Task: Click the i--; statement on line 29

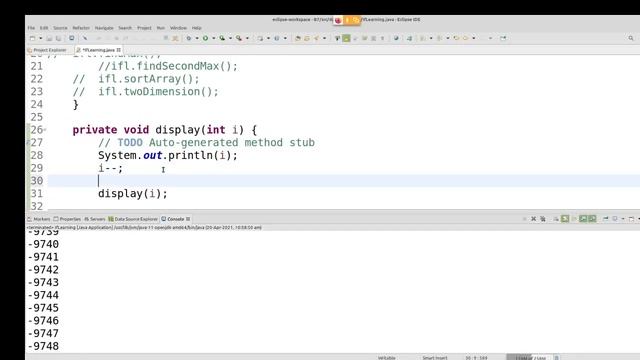Action: [x=110, y=168]
